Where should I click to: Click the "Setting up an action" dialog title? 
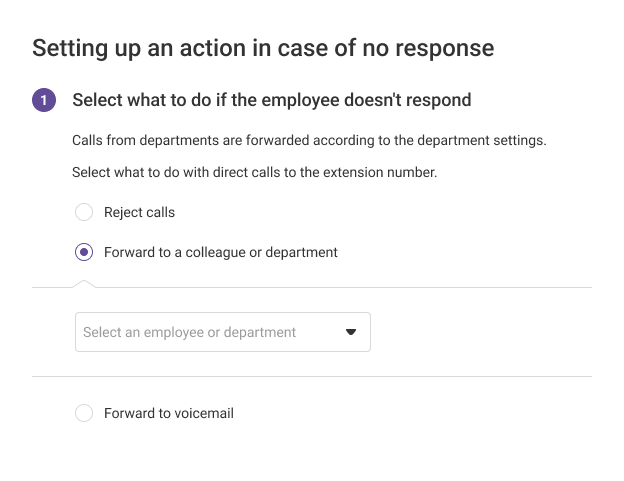263,47
